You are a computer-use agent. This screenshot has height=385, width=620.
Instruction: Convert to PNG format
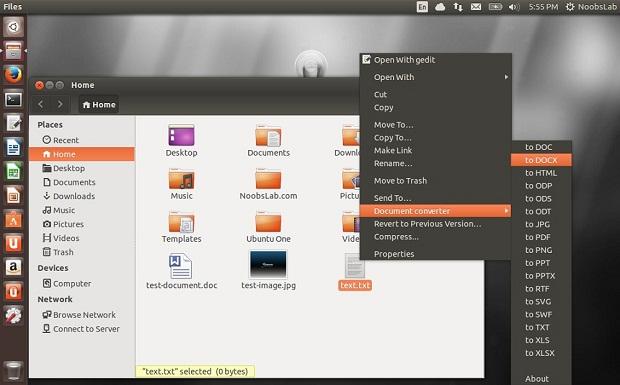(541, 250)
